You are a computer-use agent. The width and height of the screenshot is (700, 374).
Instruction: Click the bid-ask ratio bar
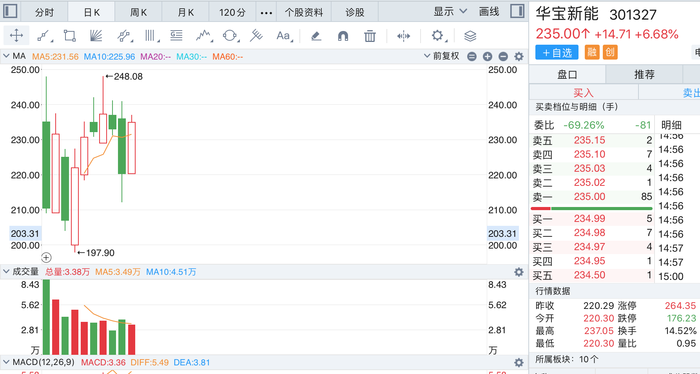pos(592,208)
